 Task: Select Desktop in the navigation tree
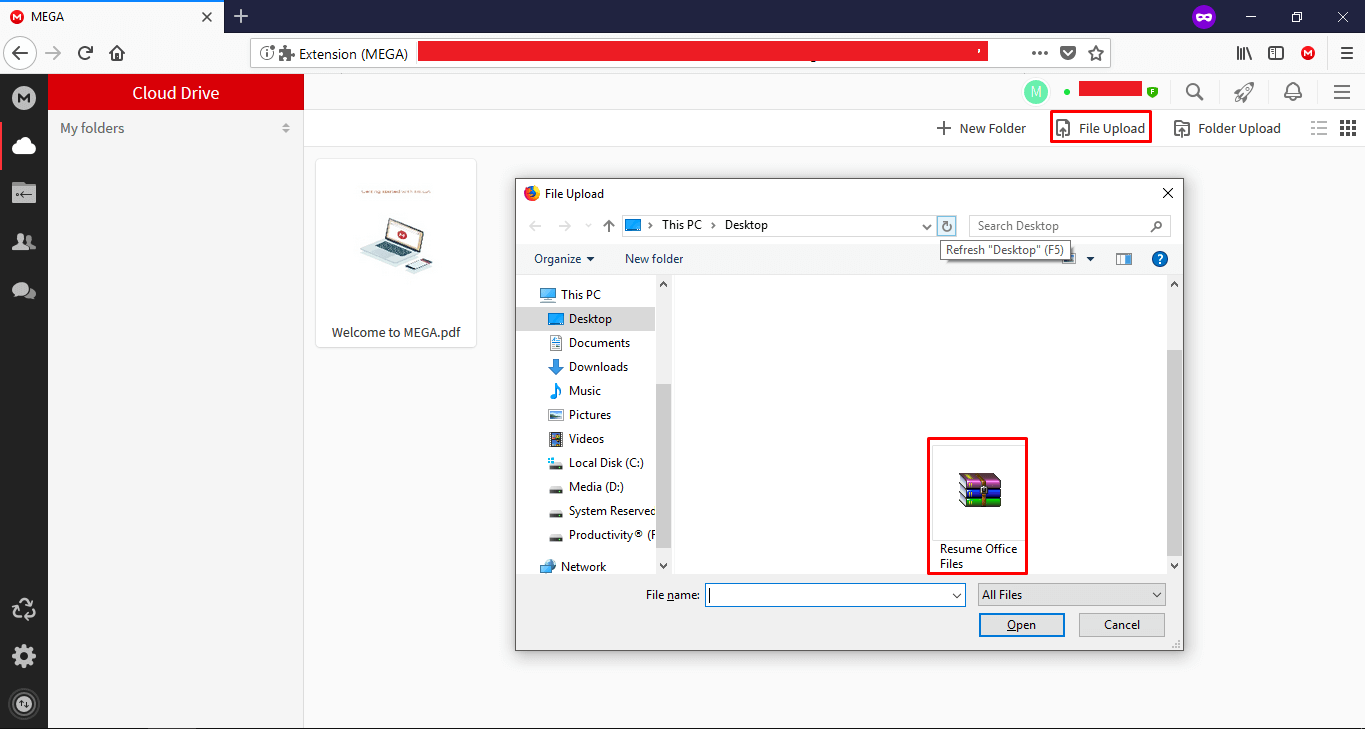586,319
